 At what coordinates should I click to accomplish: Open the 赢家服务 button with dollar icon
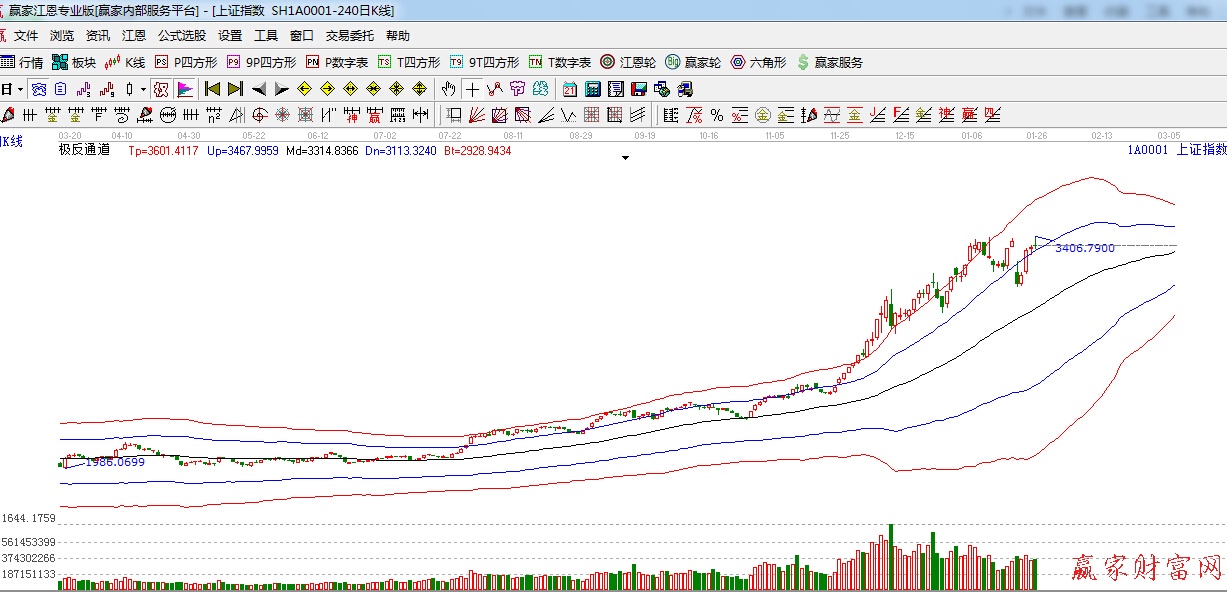[829, 62]
